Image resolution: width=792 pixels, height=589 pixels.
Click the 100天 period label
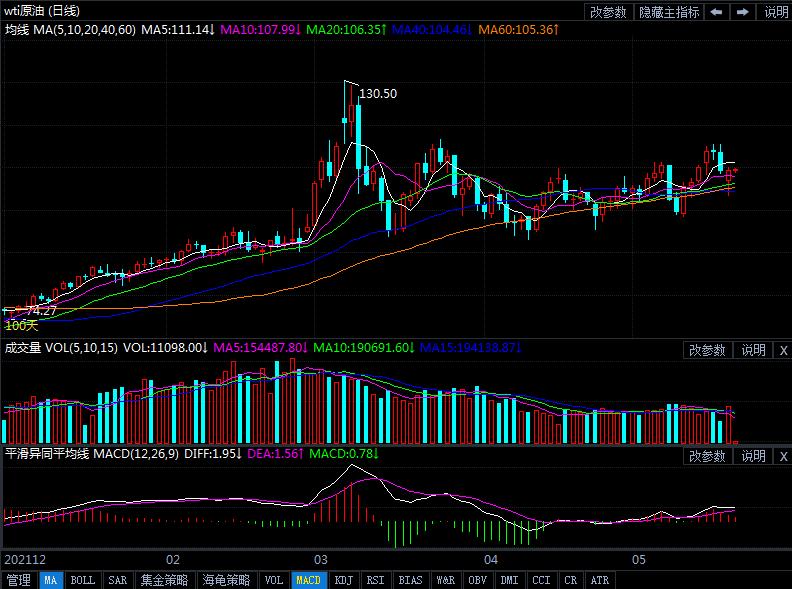(x=20, y=325)
